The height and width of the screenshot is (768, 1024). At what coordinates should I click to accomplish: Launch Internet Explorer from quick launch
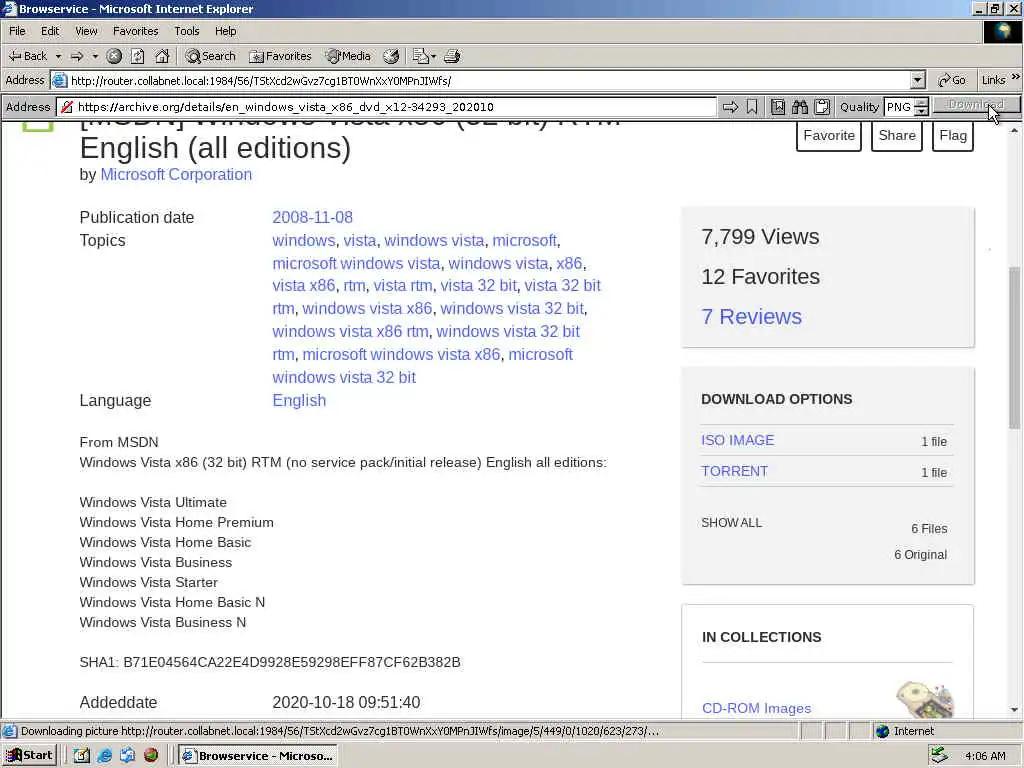click(104, 756)
